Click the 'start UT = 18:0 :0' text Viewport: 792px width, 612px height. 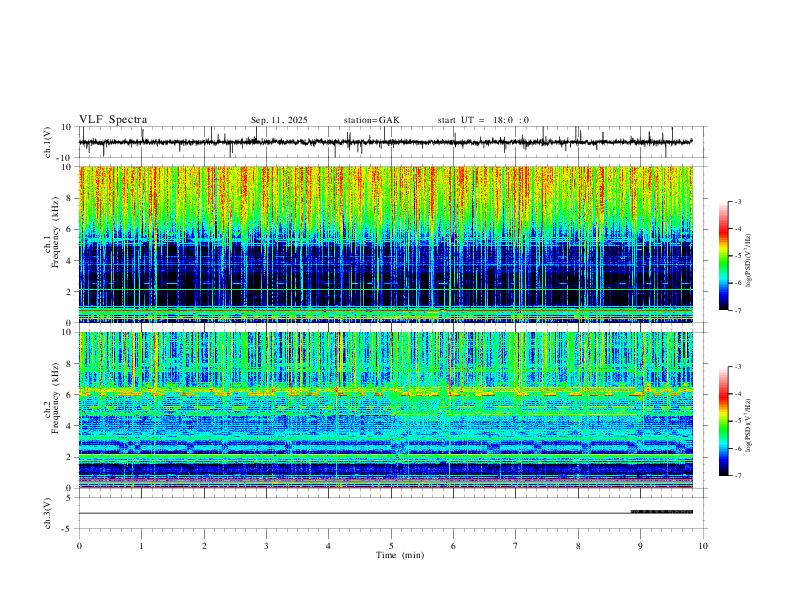pyautogui.click(x=483, y=120)
